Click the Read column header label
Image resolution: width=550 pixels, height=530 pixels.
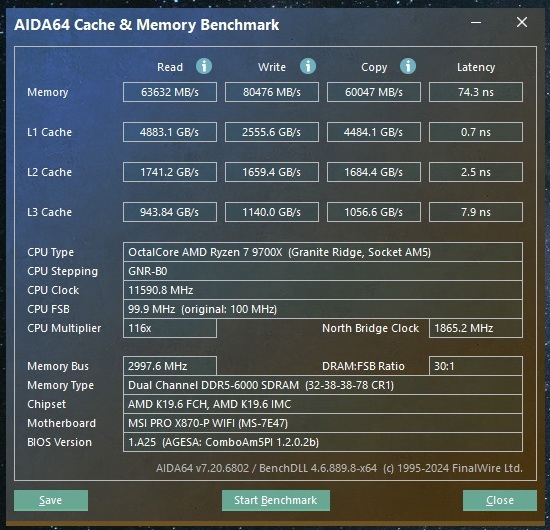[170, 67]
